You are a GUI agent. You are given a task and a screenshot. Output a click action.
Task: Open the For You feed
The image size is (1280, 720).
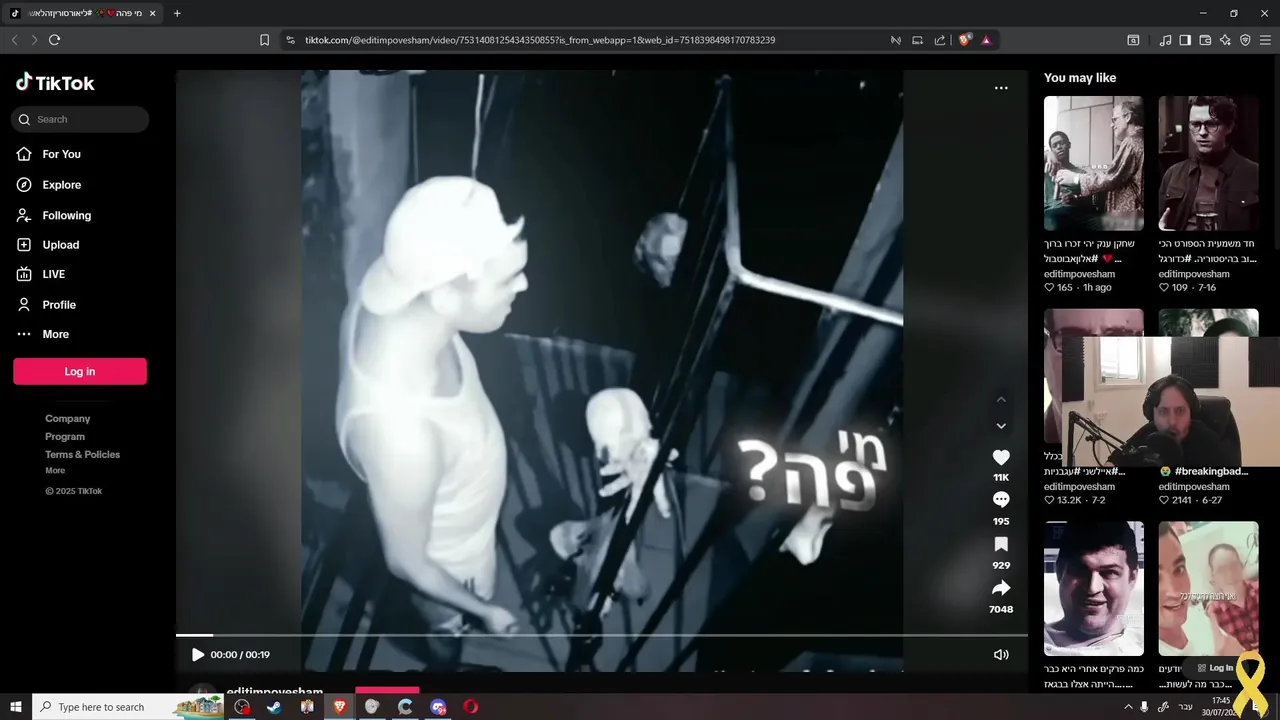point(61,154)
